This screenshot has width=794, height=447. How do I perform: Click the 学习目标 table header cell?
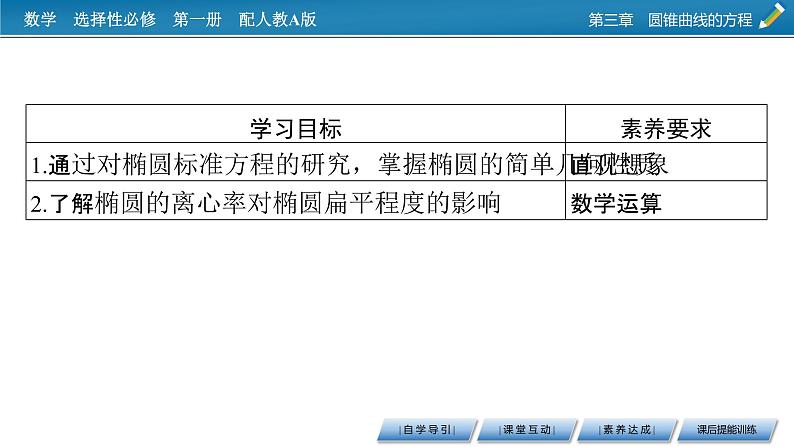point(295,128)
